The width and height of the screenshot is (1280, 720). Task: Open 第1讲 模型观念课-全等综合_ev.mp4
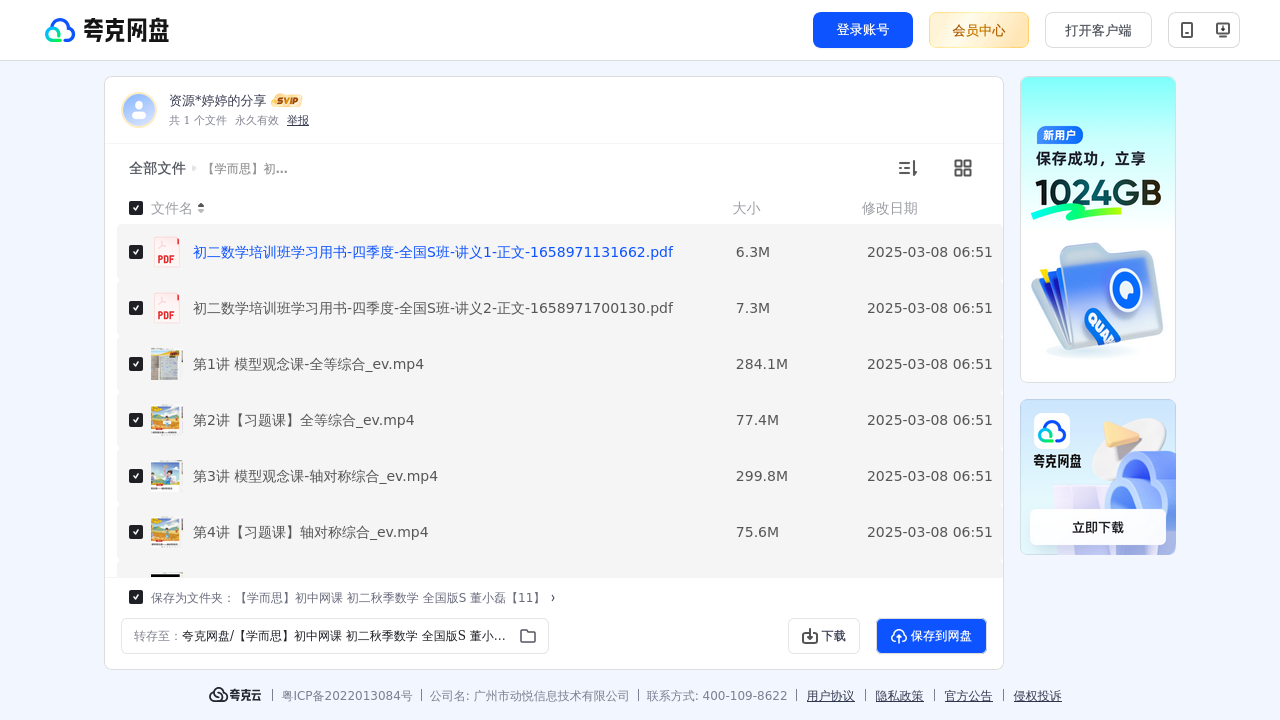point(308,364)
